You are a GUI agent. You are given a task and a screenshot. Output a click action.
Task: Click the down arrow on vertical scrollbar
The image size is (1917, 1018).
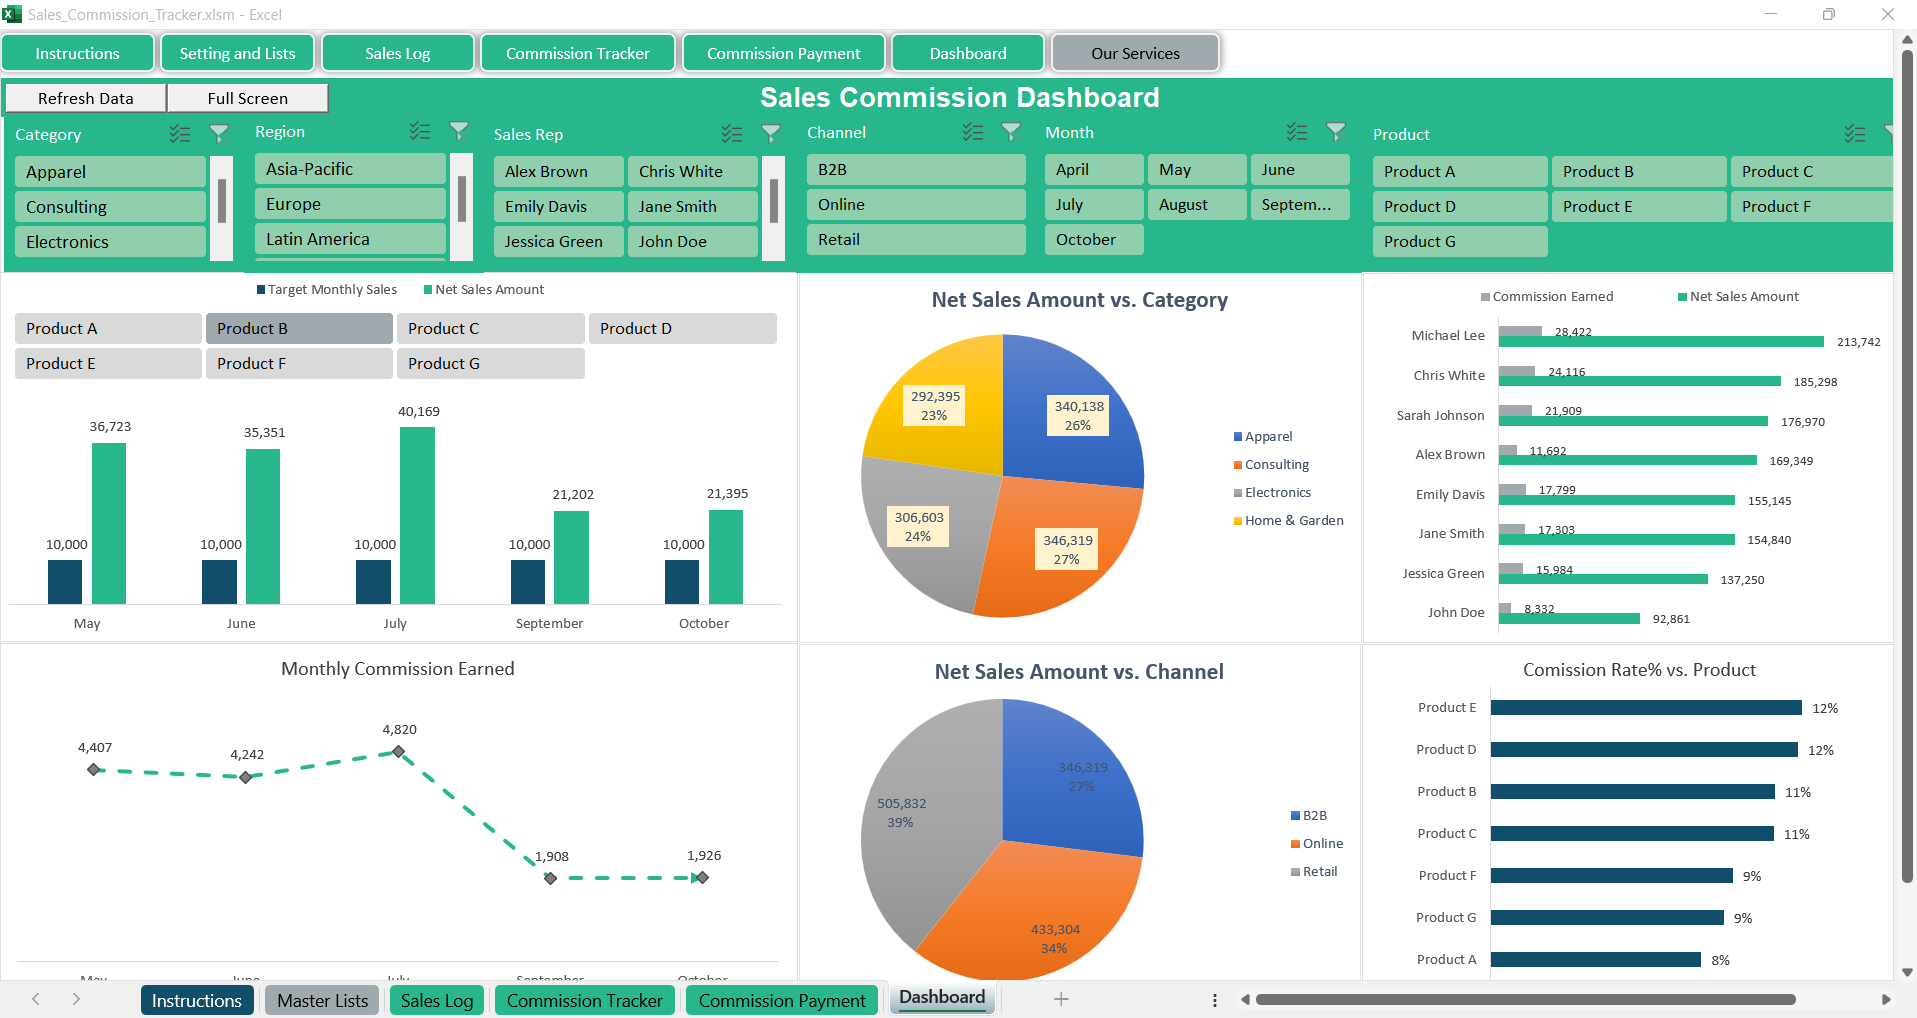[1907, 972]
